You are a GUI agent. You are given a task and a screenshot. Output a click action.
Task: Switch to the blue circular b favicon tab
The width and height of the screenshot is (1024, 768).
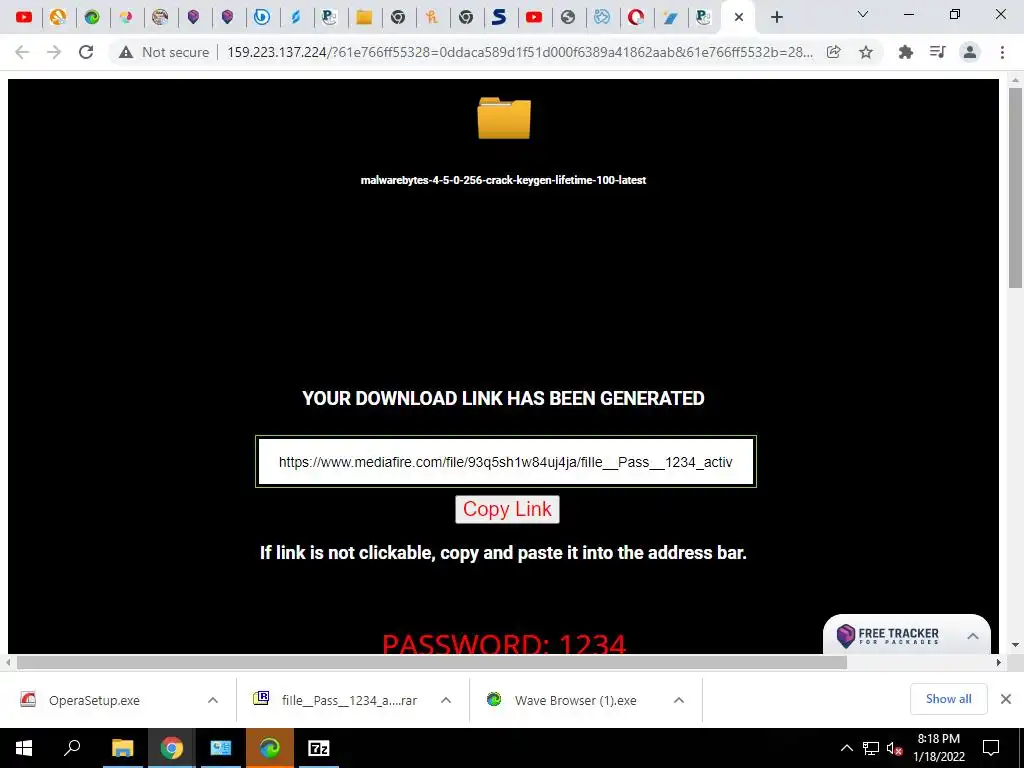tap(262, 17)
